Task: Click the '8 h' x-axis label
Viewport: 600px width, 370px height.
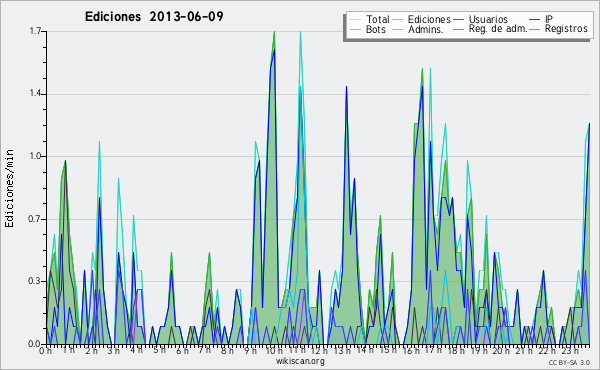Action: pyautogui.click(x=227, y=351)
